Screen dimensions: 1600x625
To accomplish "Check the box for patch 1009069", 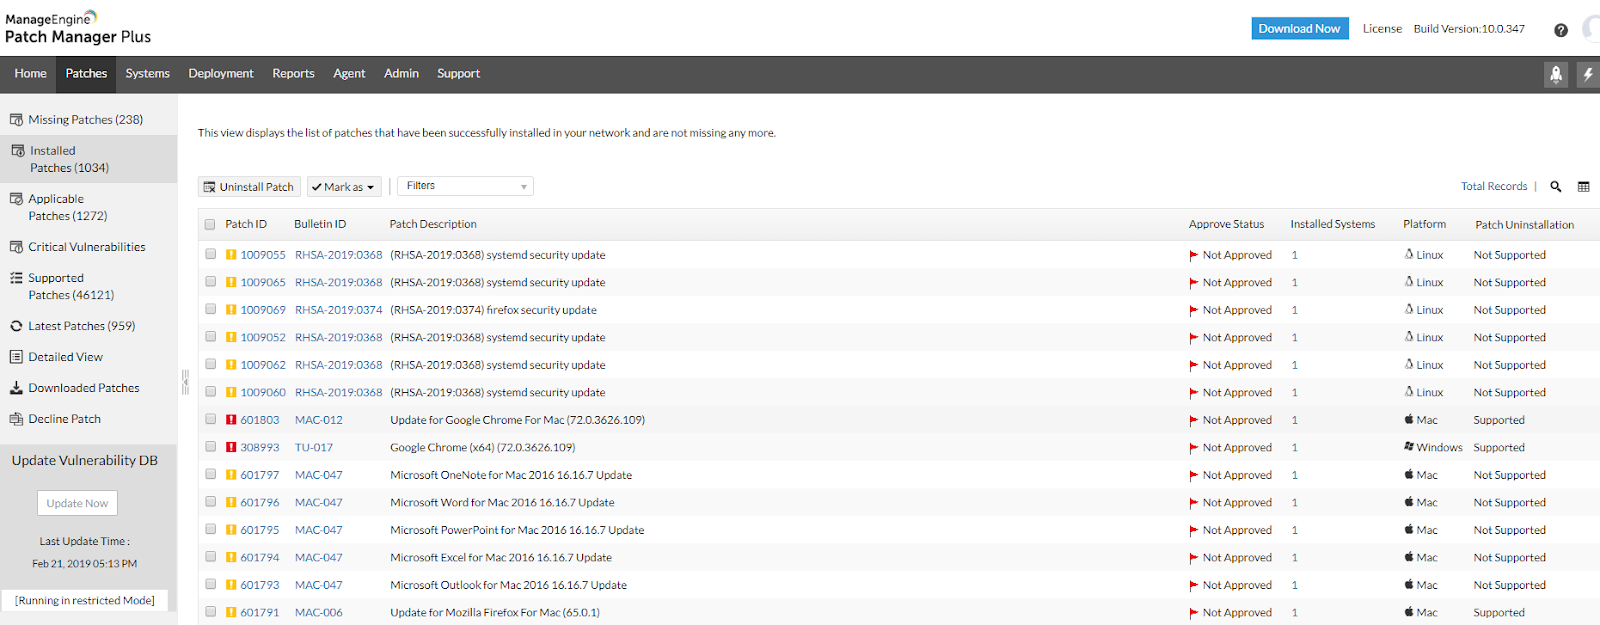I will tap(211, 309).
